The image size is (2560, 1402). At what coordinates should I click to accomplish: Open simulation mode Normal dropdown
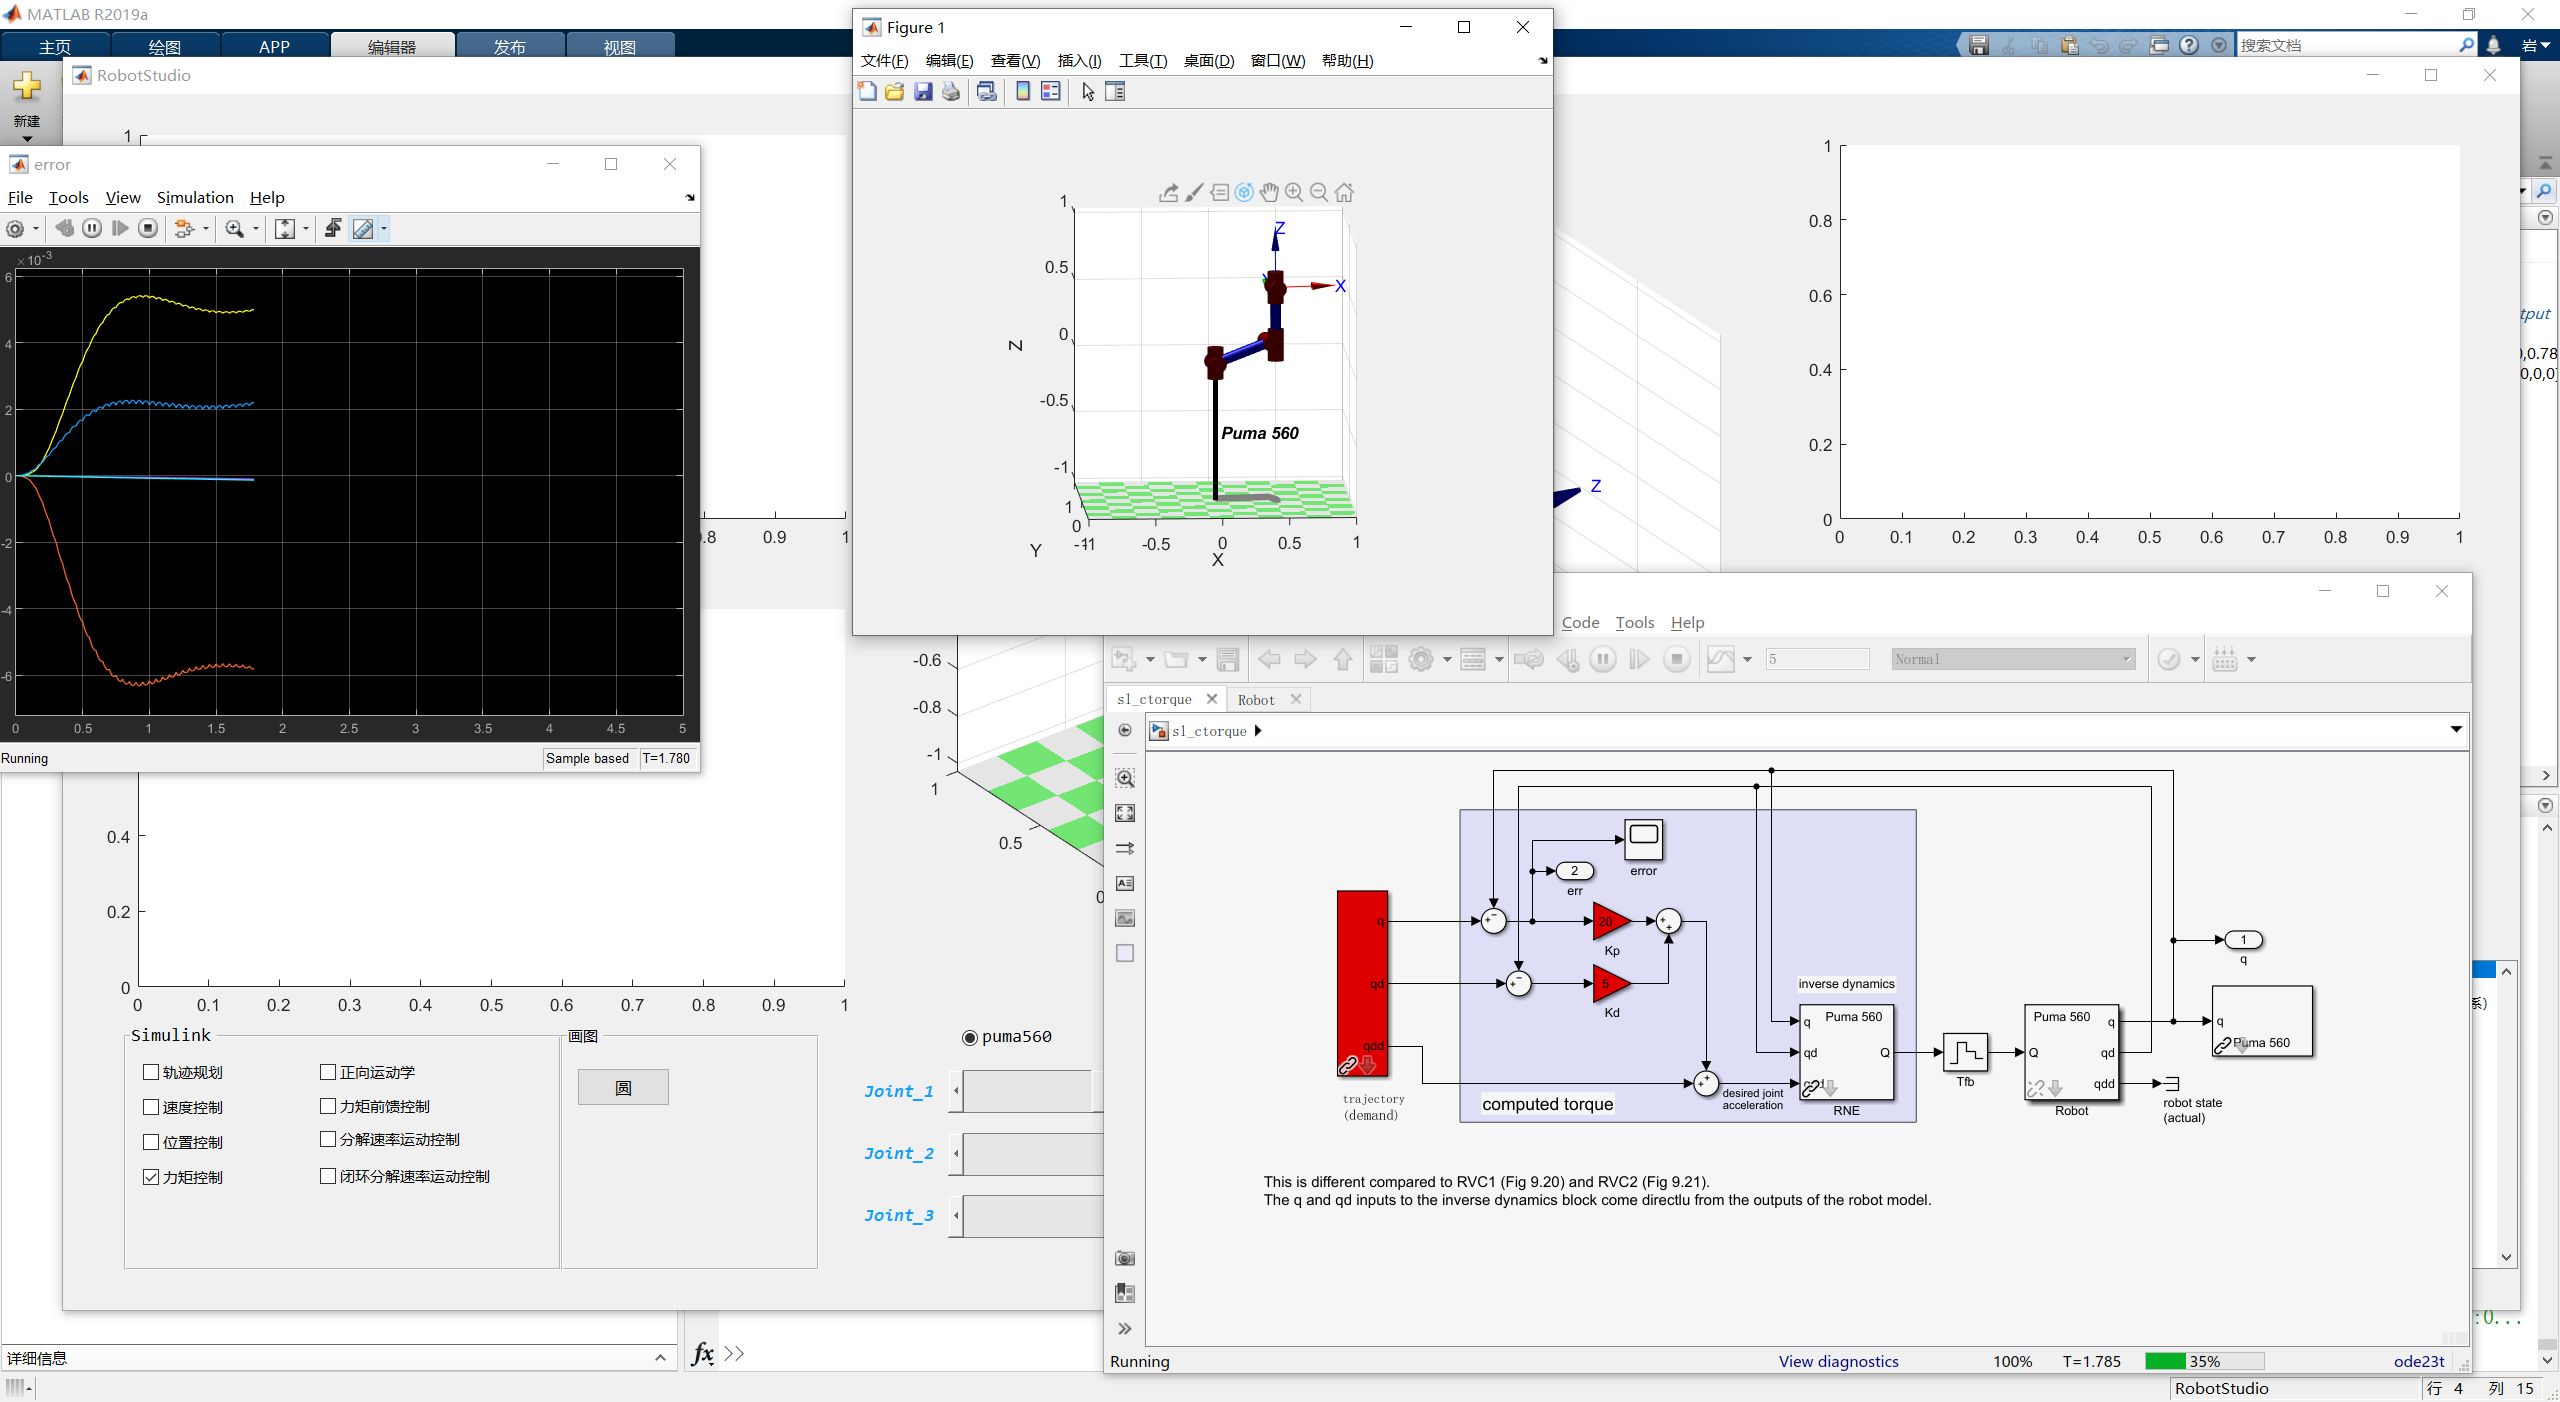click(x=2014, y=659)
